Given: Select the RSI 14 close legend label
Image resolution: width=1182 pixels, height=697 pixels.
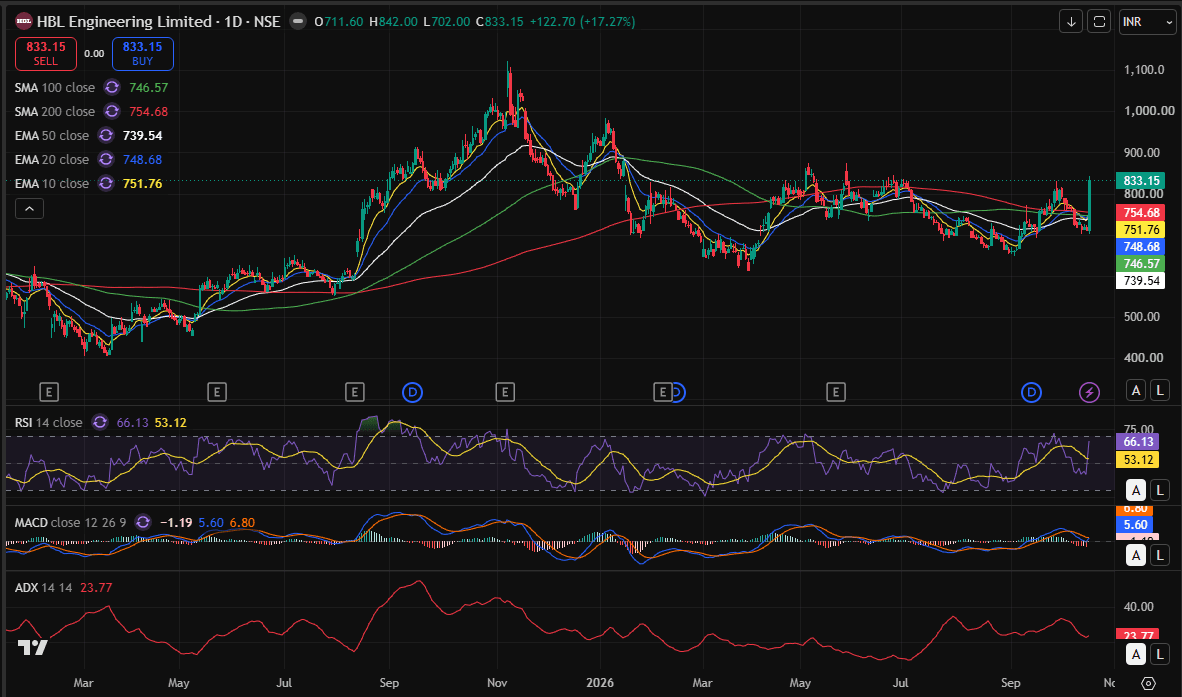Looking at the screenshot, I should pos(48,422).
